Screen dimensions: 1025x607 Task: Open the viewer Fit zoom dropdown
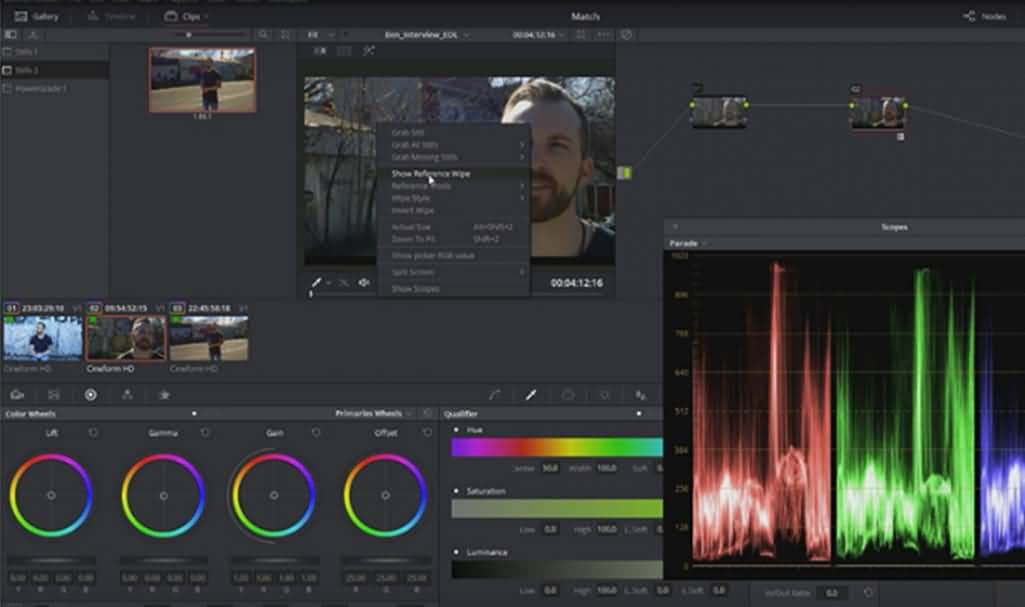pos(318,34)
